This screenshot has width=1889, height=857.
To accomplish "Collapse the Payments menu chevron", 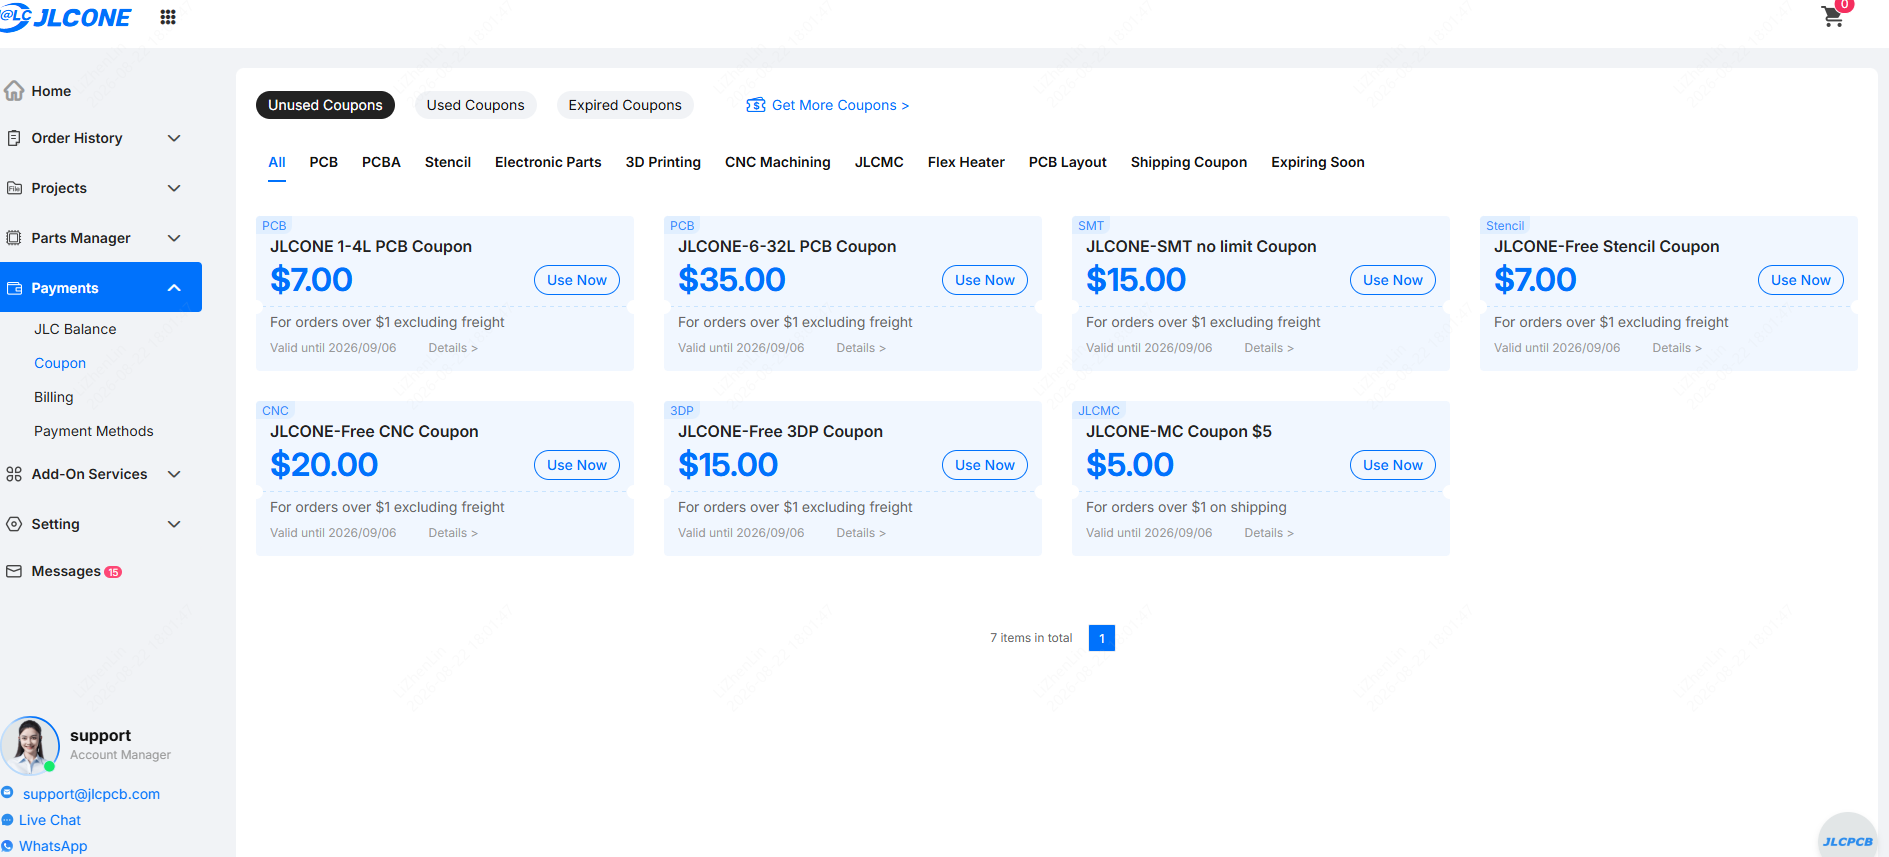I will coord(174,288).
